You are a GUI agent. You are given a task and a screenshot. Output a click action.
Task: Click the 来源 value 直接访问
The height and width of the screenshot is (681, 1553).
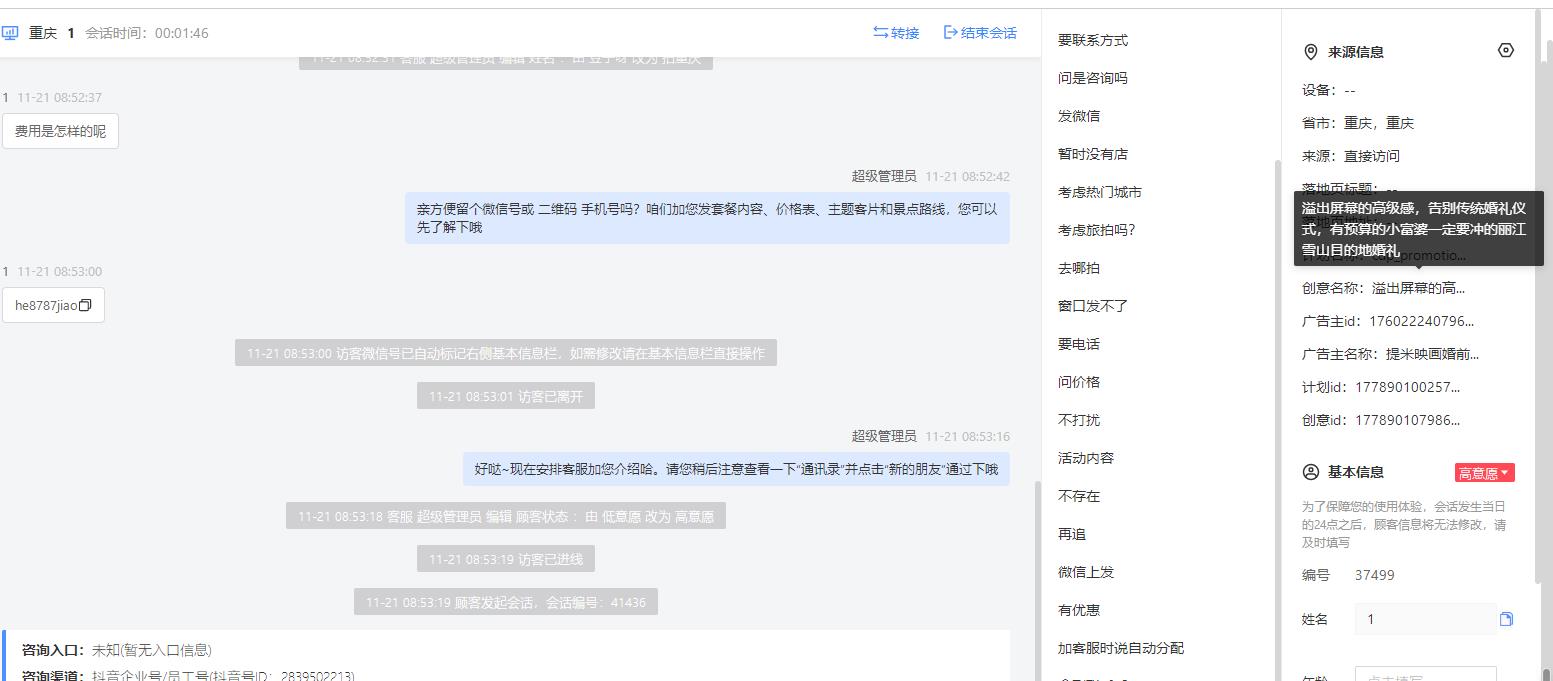(1372, 156)
